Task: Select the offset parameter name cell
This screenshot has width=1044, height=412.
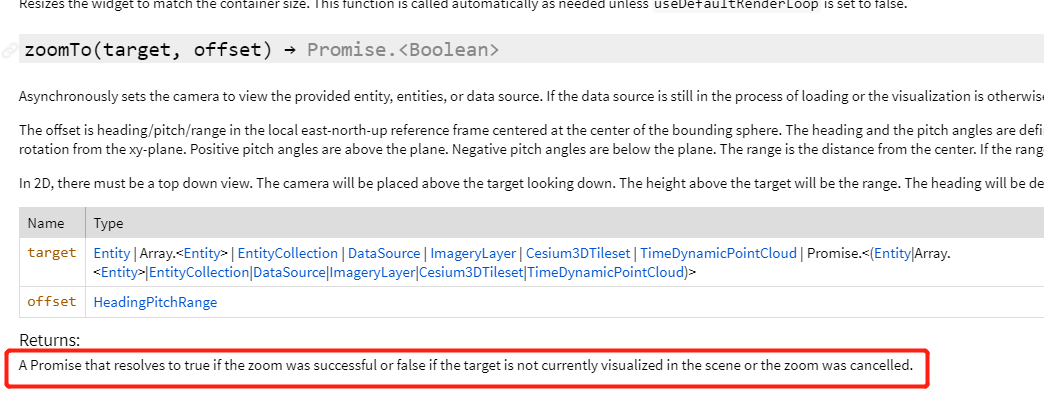Action: 51,301
